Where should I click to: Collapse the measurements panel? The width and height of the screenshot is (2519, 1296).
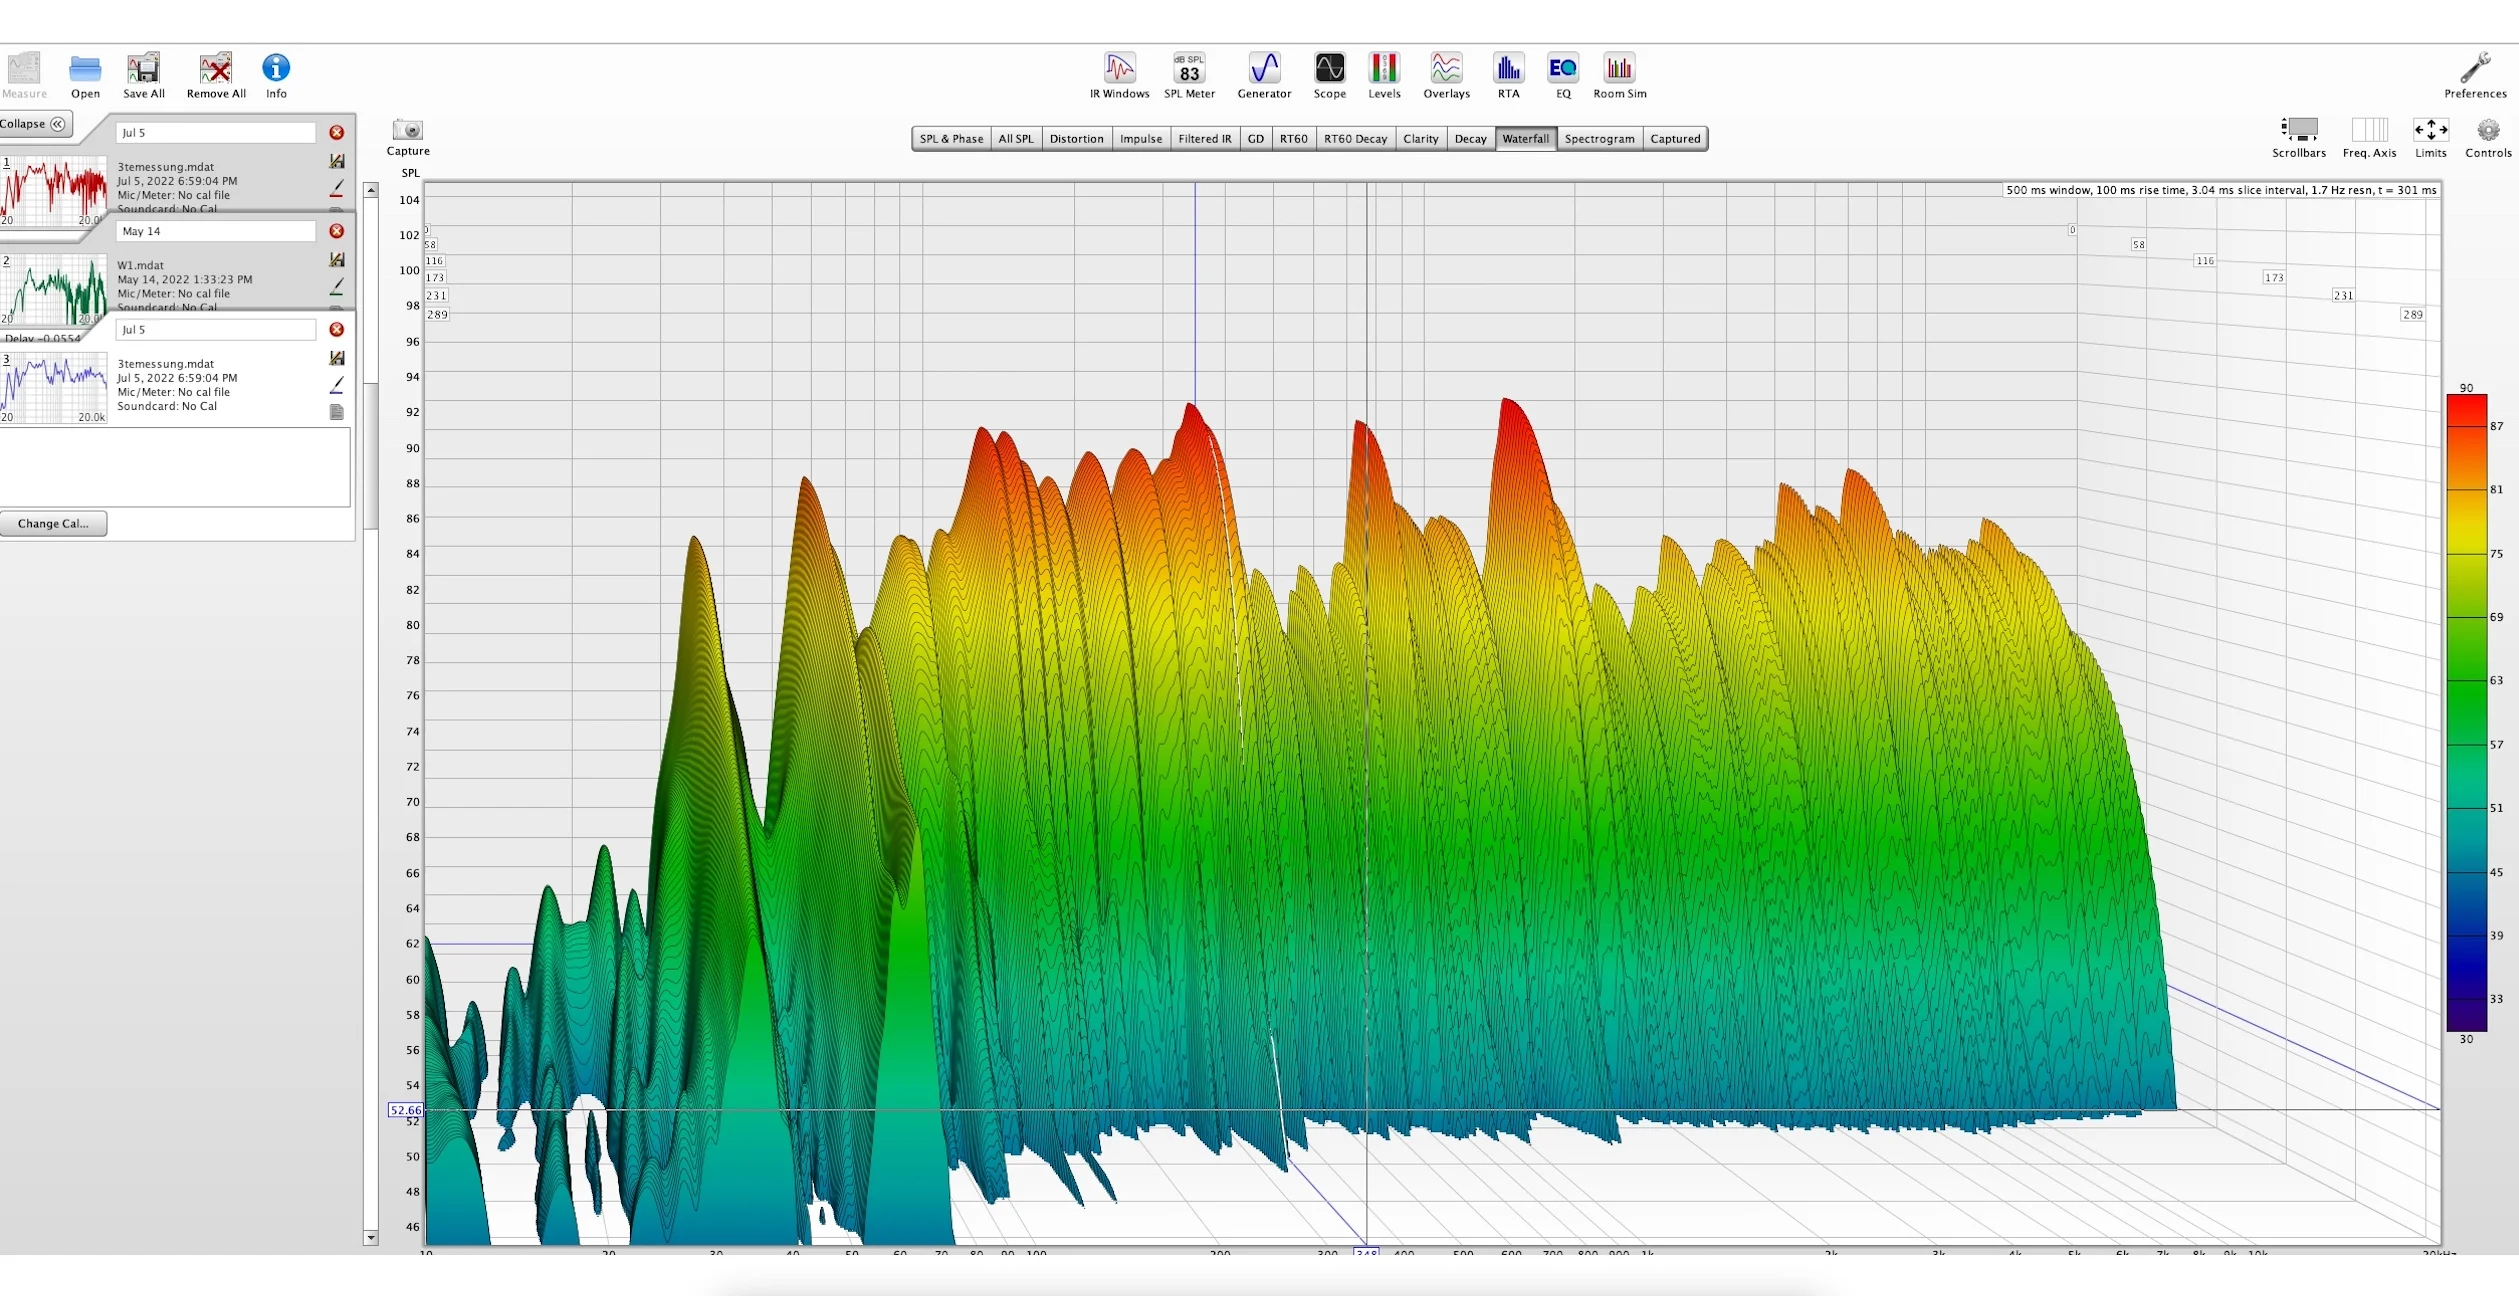[x=34, y=124]
